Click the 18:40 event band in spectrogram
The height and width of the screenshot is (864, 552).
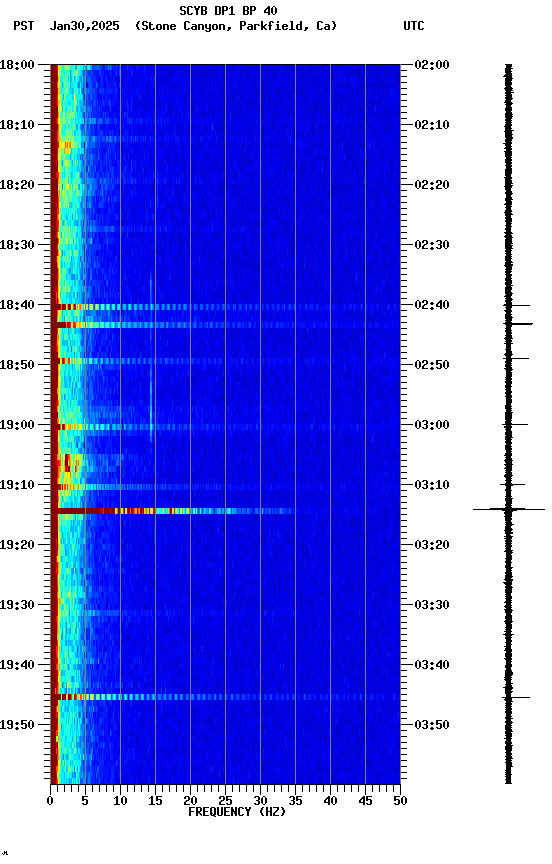tap(225, 307)
